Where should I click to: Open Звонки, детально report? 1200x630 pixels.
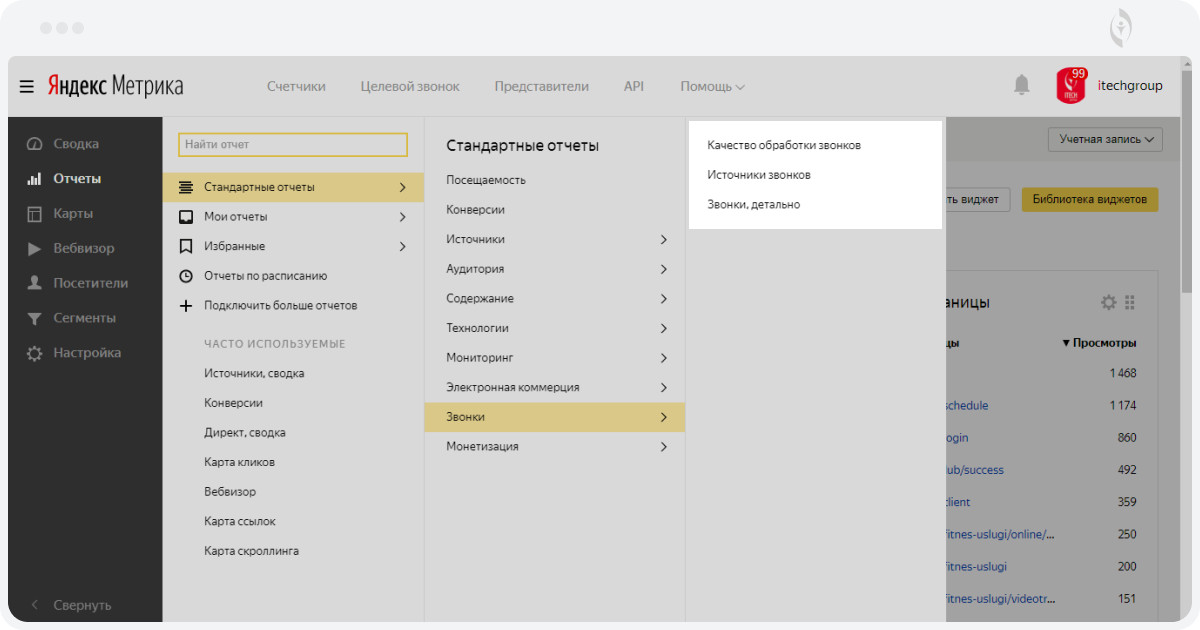(753, 205)
